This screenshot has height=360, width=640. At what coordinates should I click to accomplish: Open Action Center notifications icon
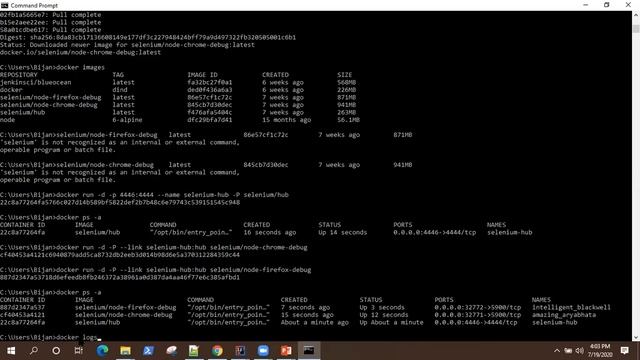pos(624,351)
